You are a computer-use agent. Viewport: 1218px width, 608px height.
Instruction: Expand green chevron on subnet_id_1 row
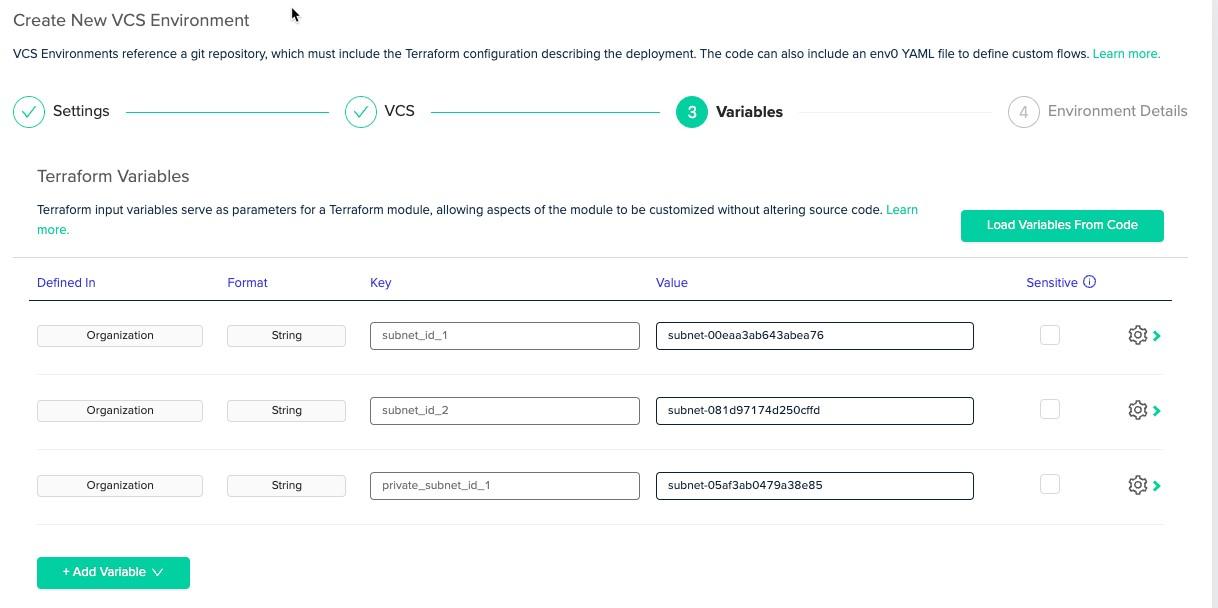[x=1157, y=336]
